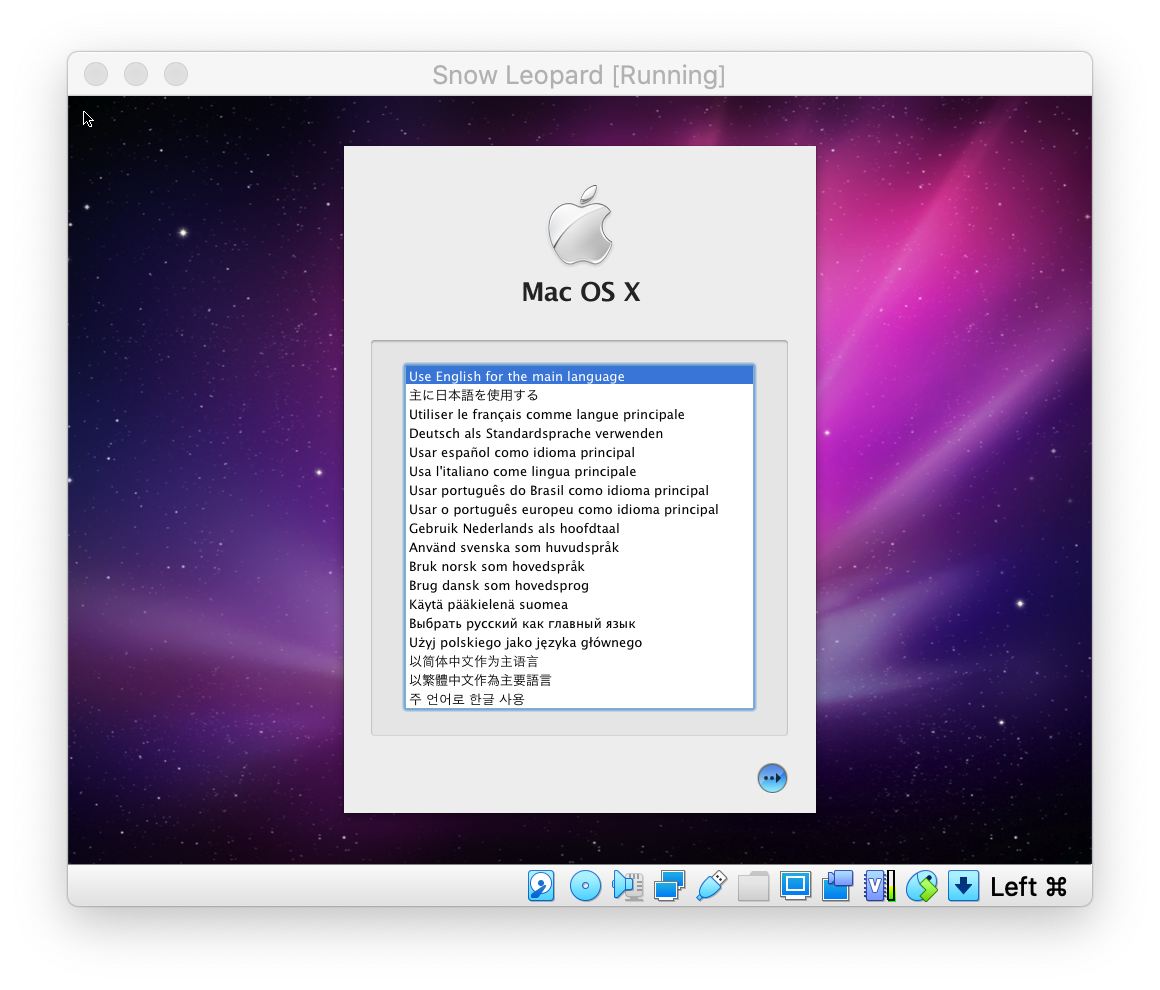Screen dimensions: 1160x990
Task: Select the Russian option Выбрать русский как главный язык
Action: [x=579, y=623]
